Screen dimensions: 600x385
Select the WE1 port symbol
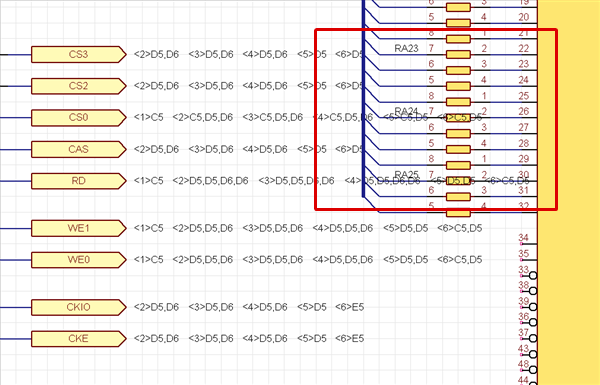[x=78, y=228]
